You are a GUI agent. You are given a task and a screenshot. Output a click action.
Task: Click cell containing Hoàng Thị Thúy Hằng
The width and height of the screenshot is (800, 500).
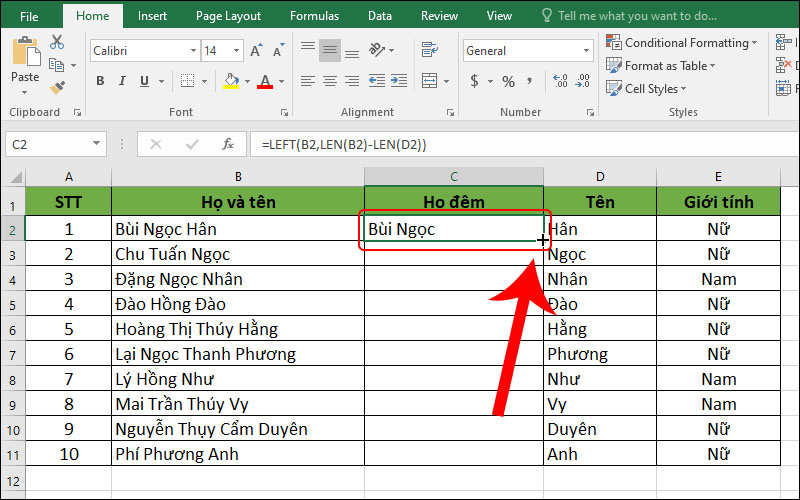pos(238,329)
